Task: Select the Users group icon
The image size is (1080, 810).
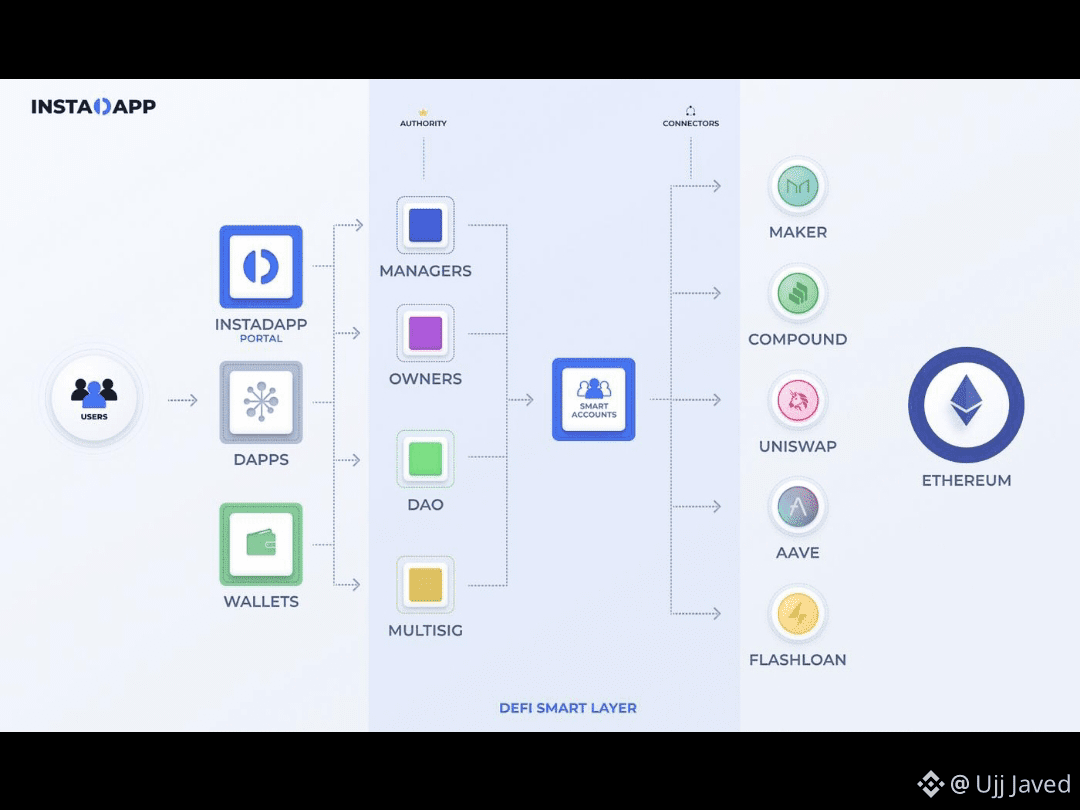Action: tap(94, 398)
